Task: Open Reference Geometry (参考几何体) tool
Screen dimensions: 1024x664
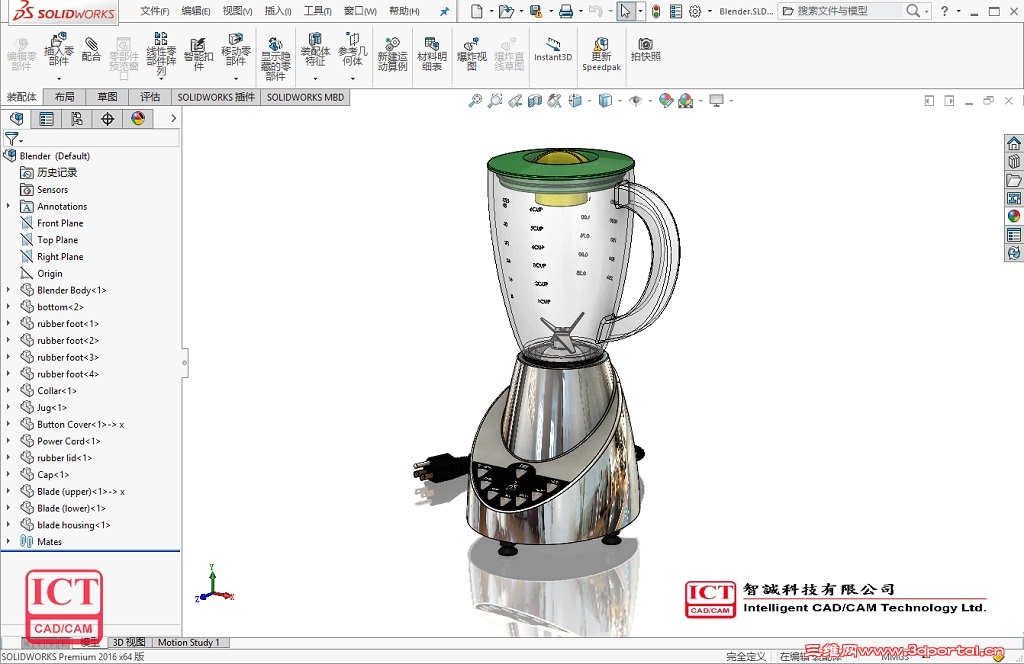Action: coord(353,50)
